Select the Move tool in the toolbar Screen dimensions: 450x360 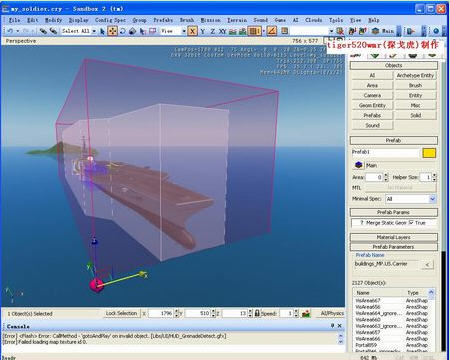pyautogui.click(x=113, y=31)
